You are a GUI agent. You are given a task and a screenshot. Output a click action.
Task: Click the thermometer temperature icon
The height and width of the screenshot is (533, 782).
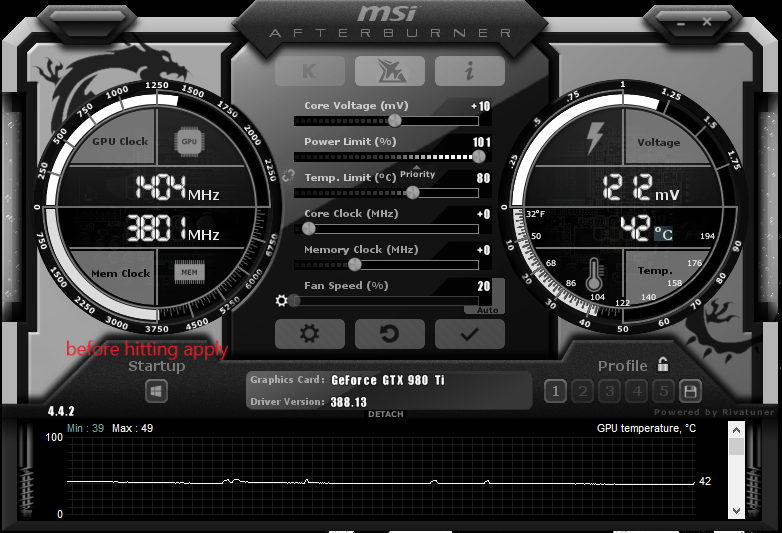pos(594,275)
